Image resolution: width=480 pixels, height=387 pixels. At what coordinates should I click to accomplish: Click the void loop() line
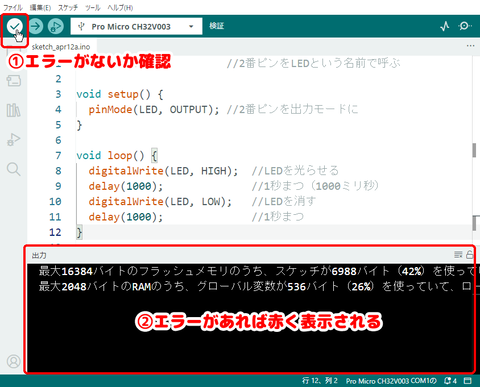pos(117,155)
